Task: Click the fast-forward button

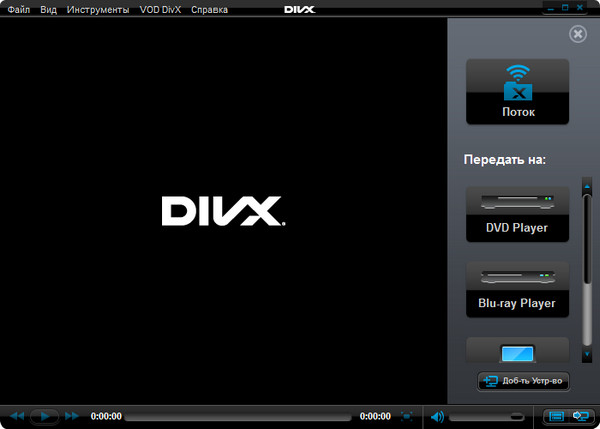Action: (x=72, y=416)
